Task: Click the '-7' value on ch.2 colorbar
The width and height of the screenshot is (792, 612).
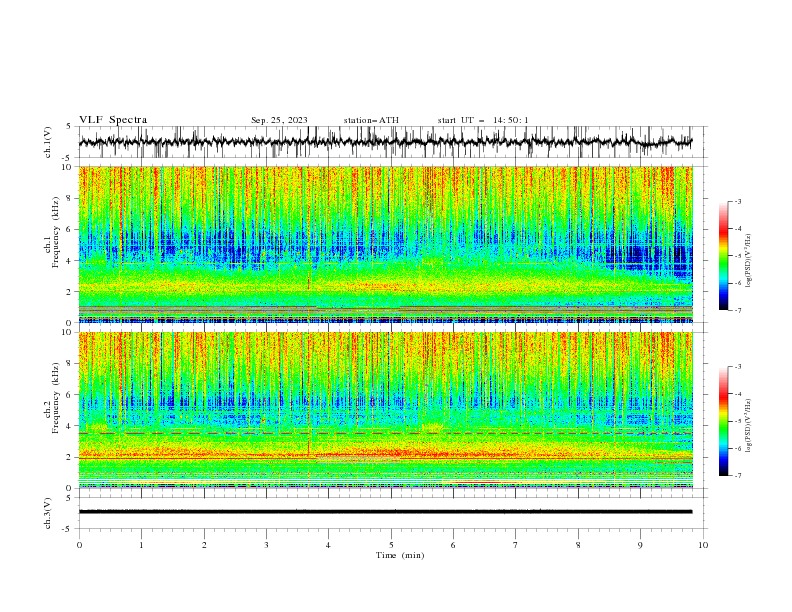Action: 737,475
